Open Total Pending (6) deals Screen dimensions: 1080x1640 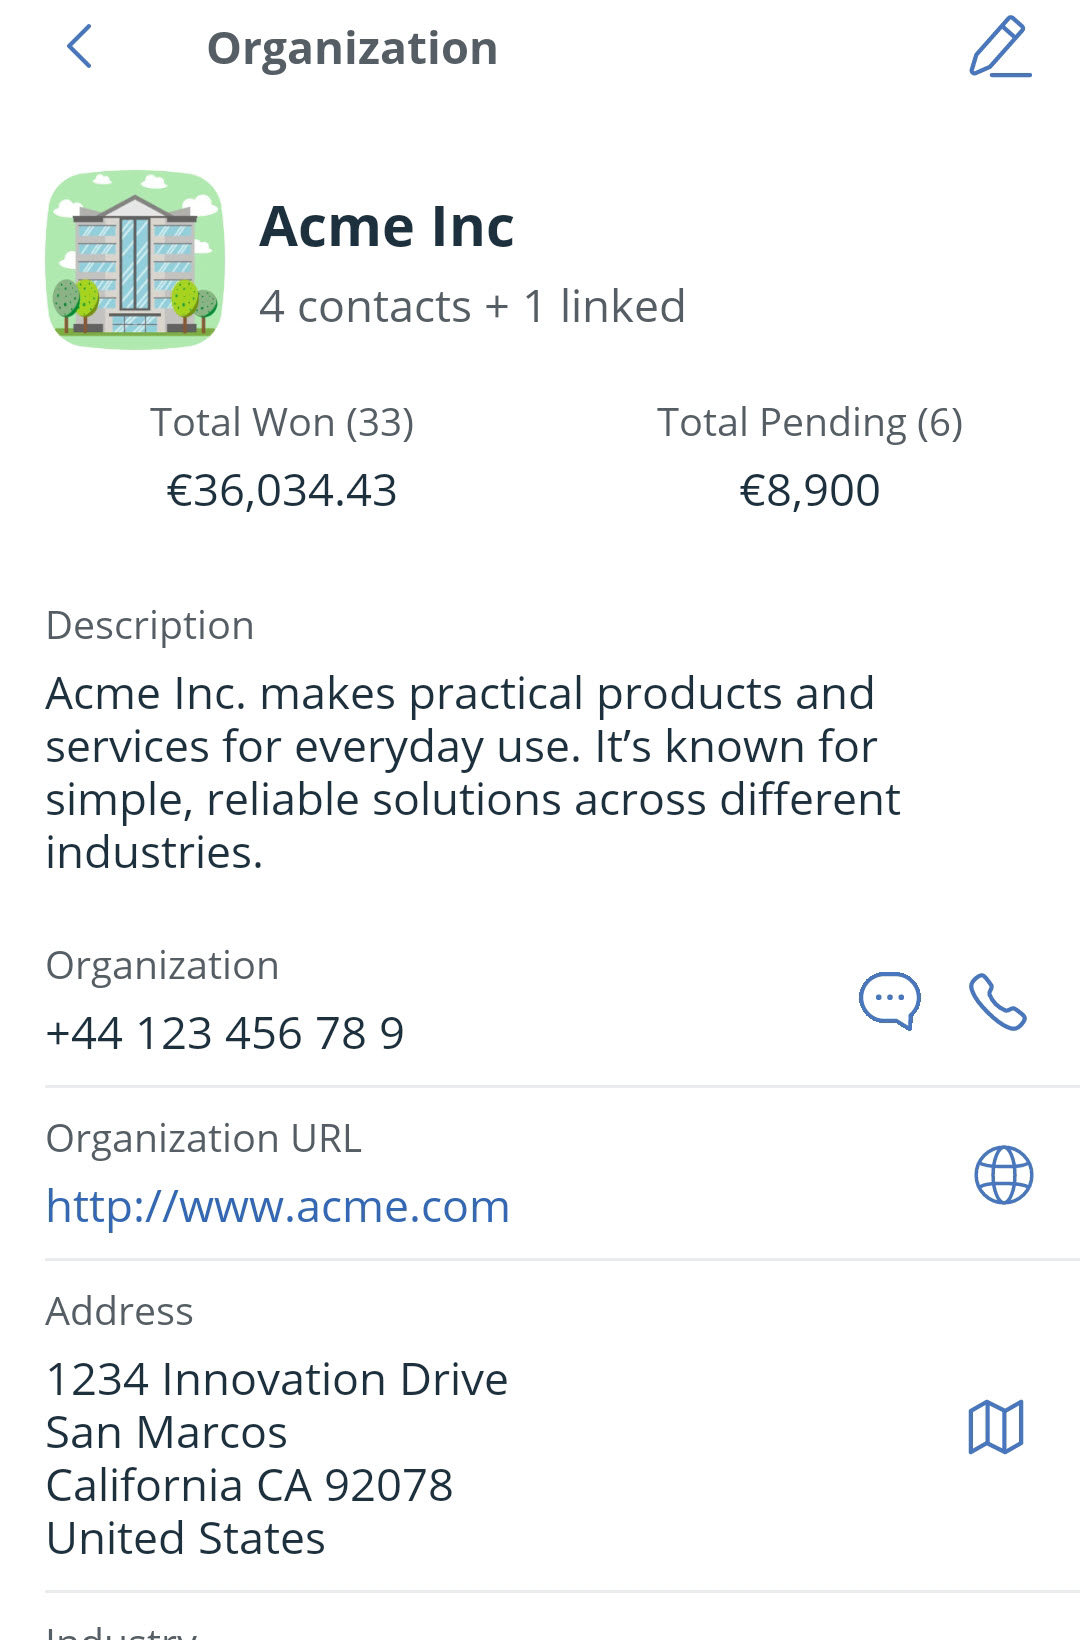pyautogui.click(x=809, y=422)
